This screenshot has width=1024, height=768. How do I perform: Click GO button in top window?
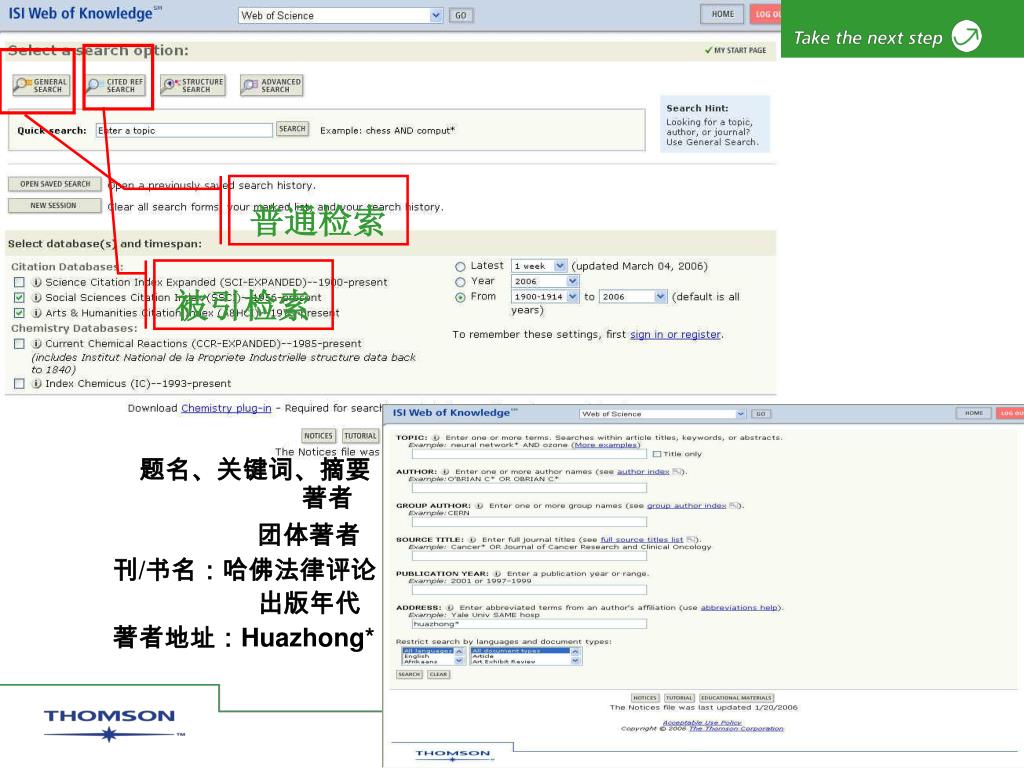point(461,16)
